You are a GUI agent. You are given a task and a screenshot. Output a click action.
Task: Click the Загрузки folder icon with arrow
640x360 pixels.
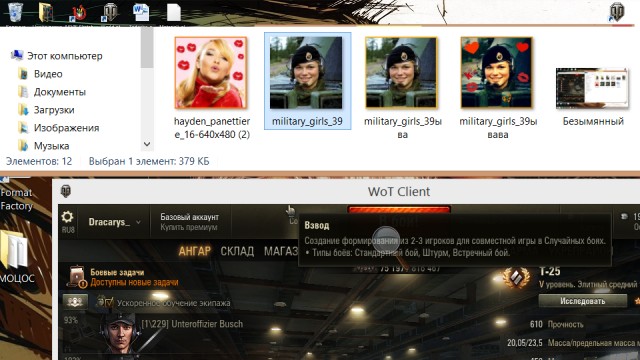24,110
